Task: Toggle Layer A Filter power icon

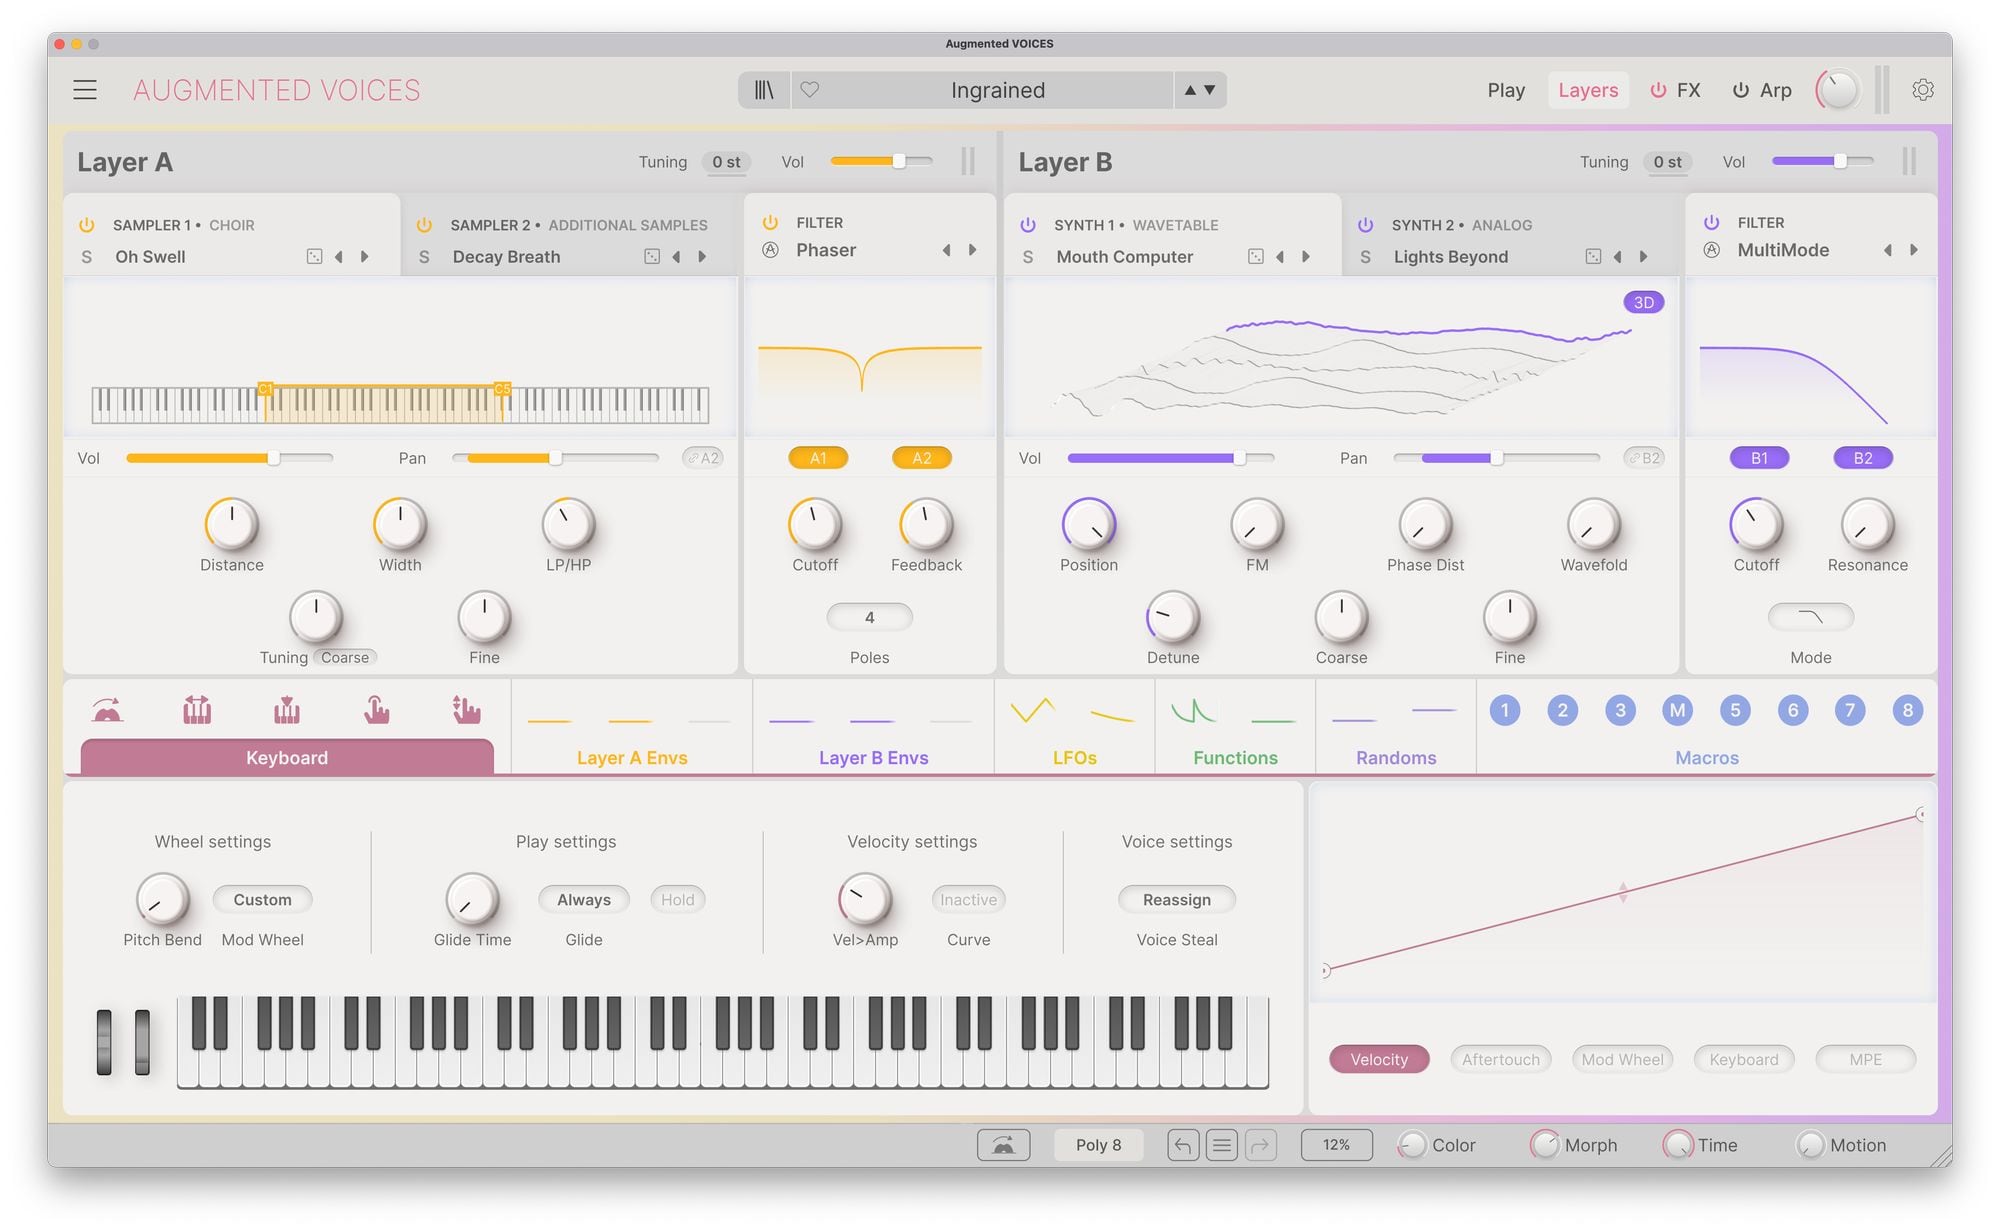Action: [770, 222]
